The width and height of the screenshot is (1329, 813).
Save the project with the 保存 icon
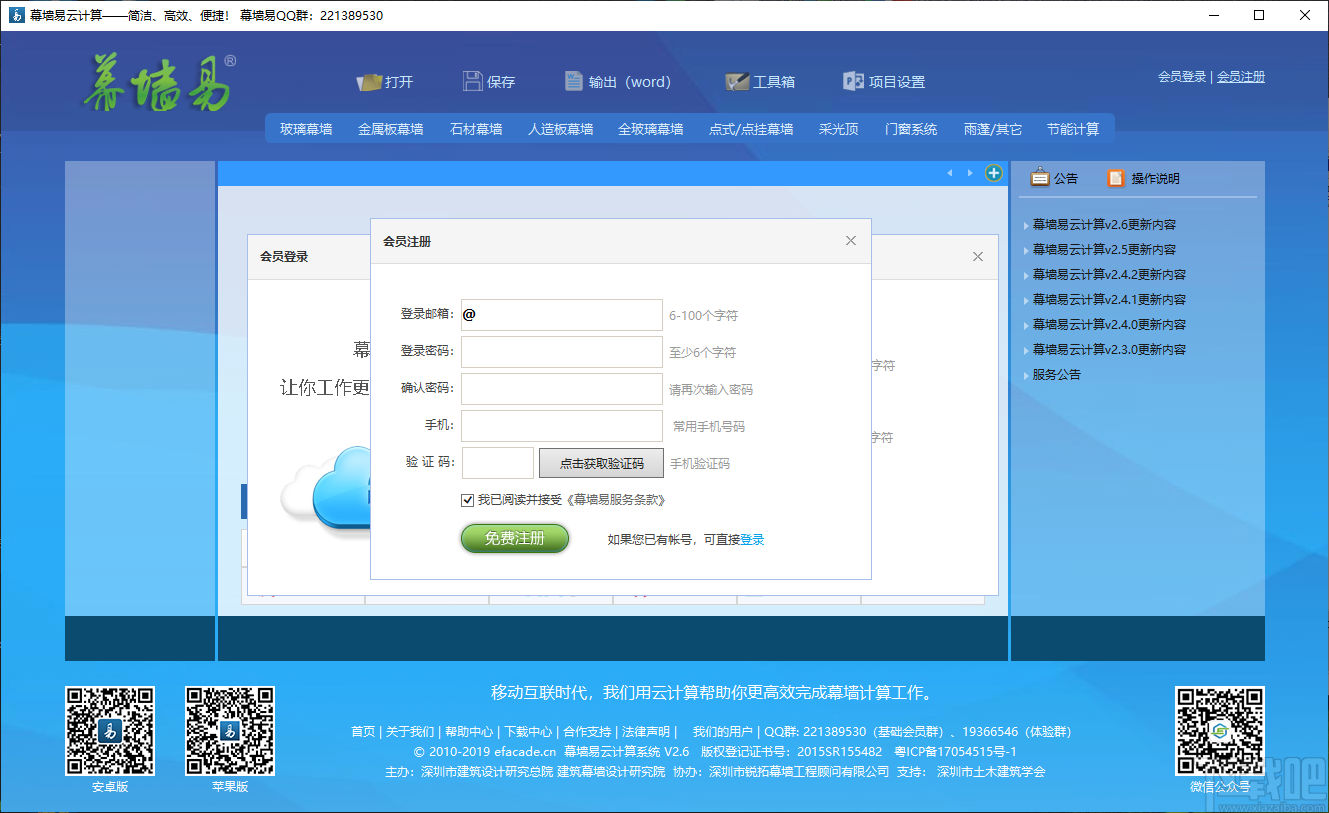click(x=489, y=82)
